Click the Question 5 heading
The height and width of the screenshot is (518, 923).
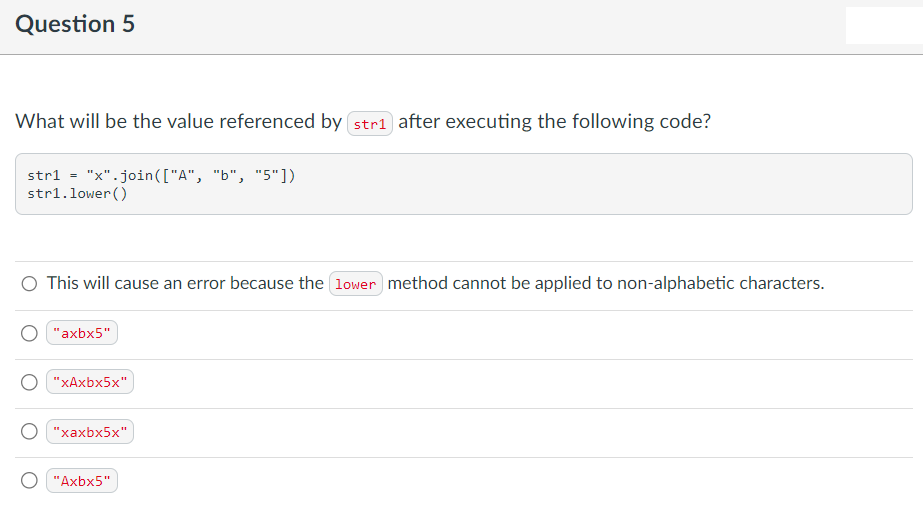pyautogui.click(x=75, y=24)
